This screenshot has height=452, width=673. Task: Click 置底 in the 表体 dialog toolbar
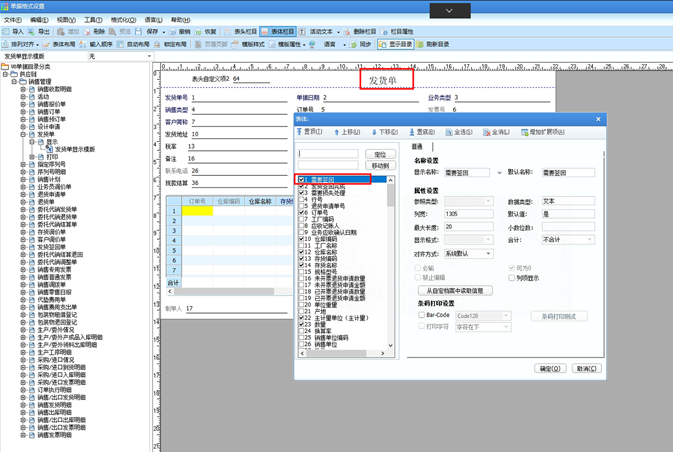point(422,132)
